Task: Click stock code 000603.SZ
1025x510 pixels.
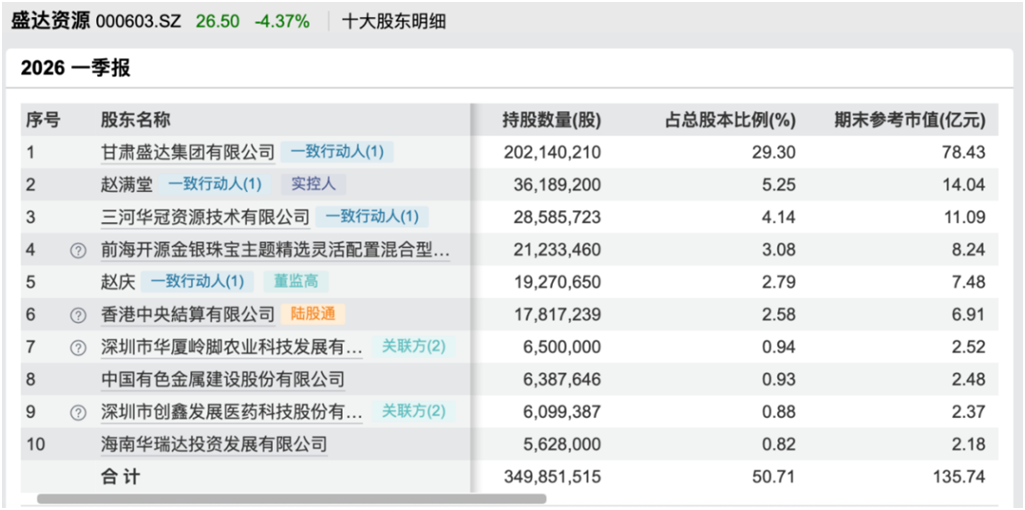Action: [139, 22]
